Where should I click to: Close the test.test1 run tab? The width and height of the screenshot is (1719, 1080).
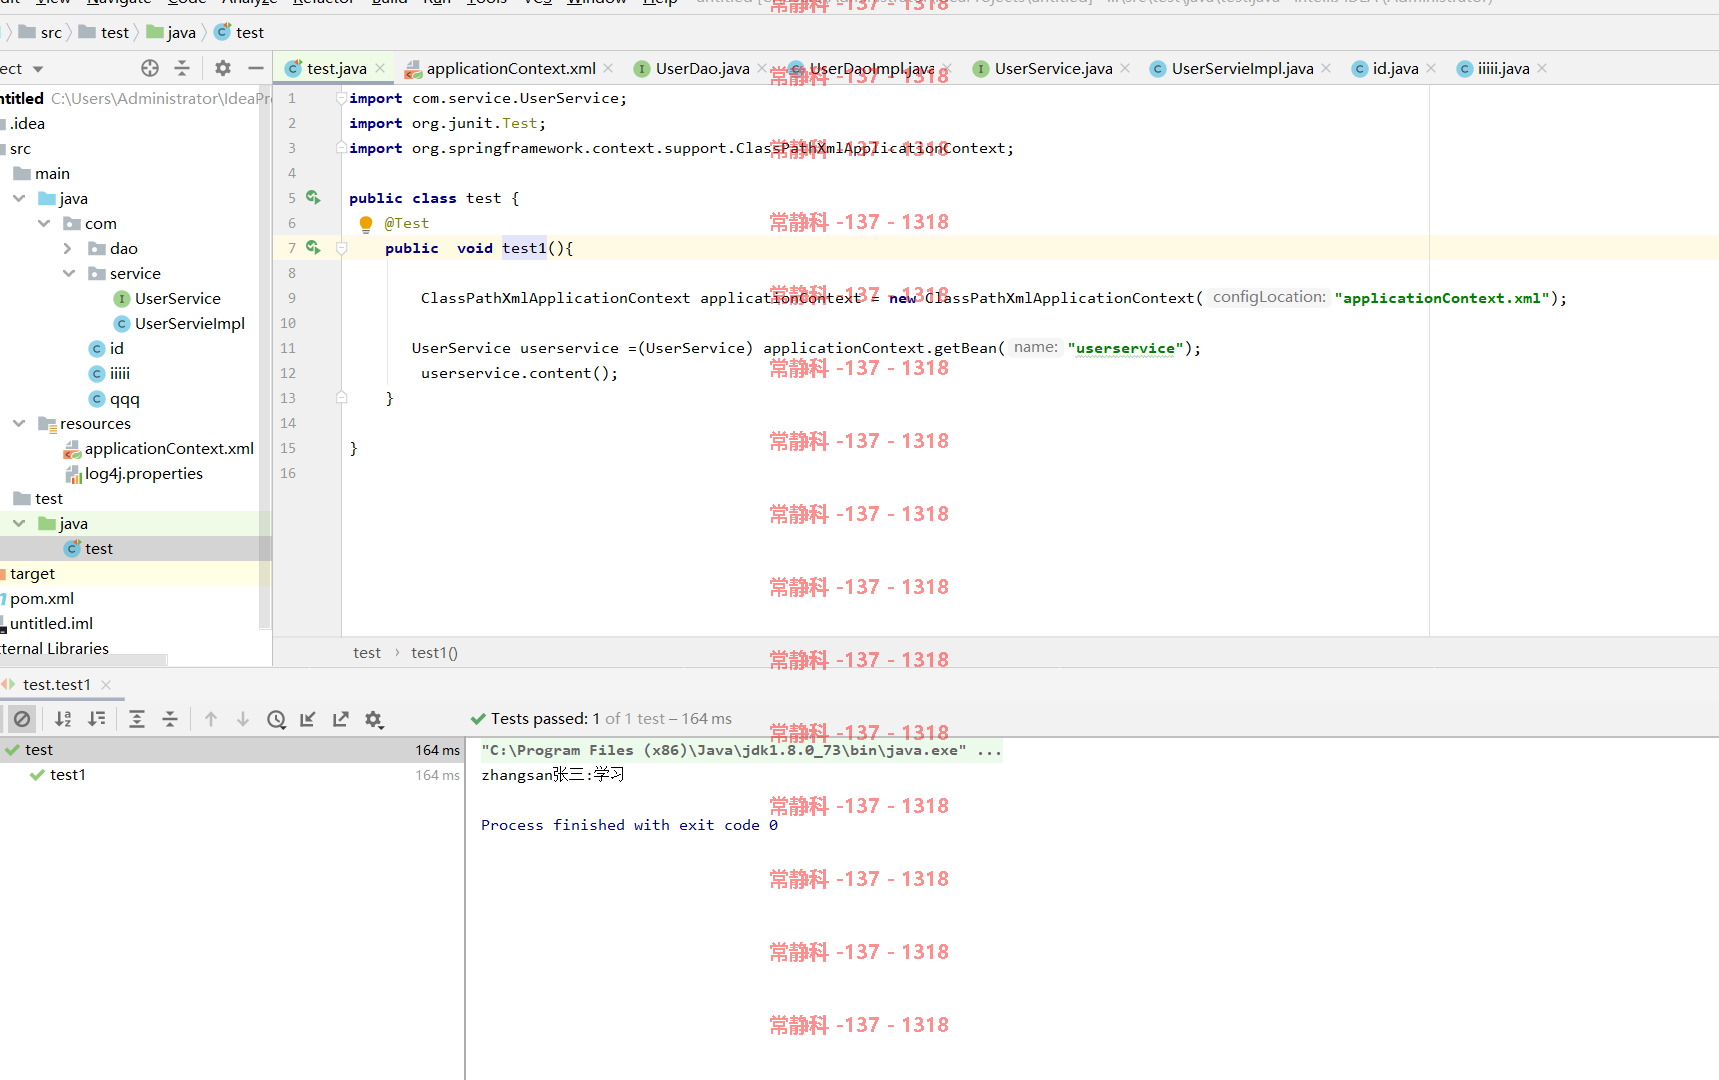coord(106,685)
